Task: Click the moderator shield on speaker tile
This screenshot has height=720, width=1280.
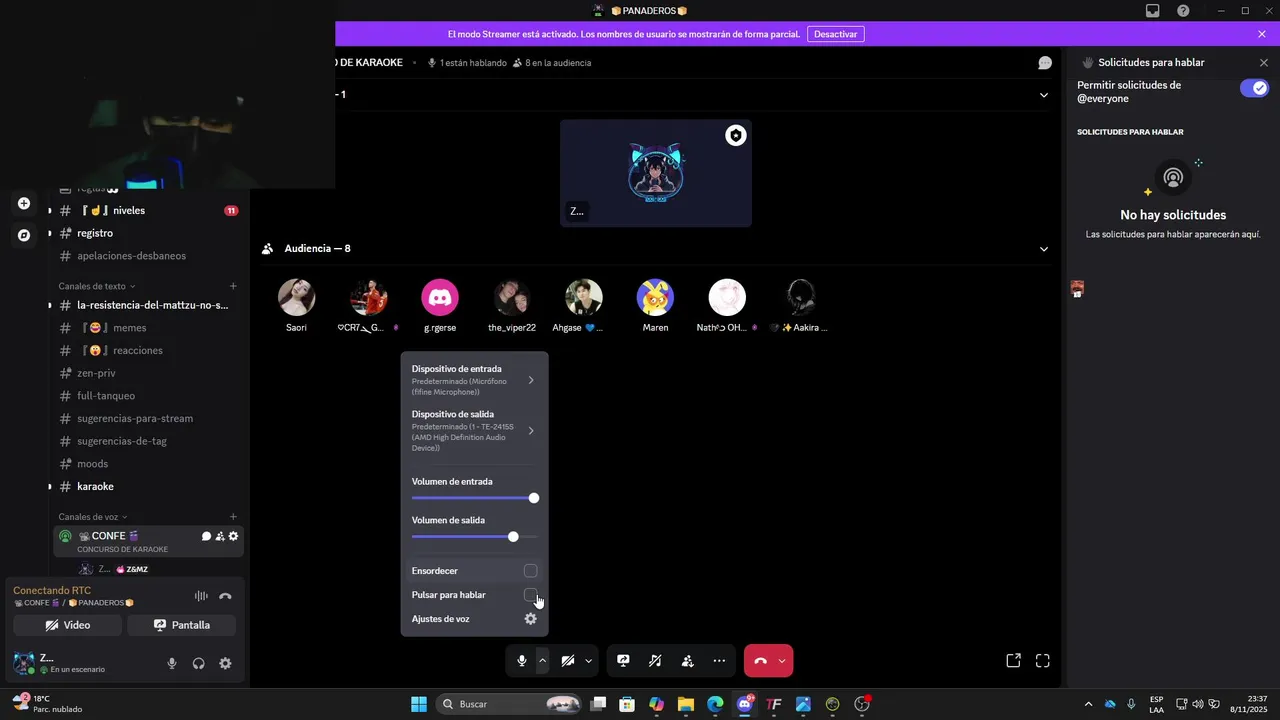Action: (736, 135)
